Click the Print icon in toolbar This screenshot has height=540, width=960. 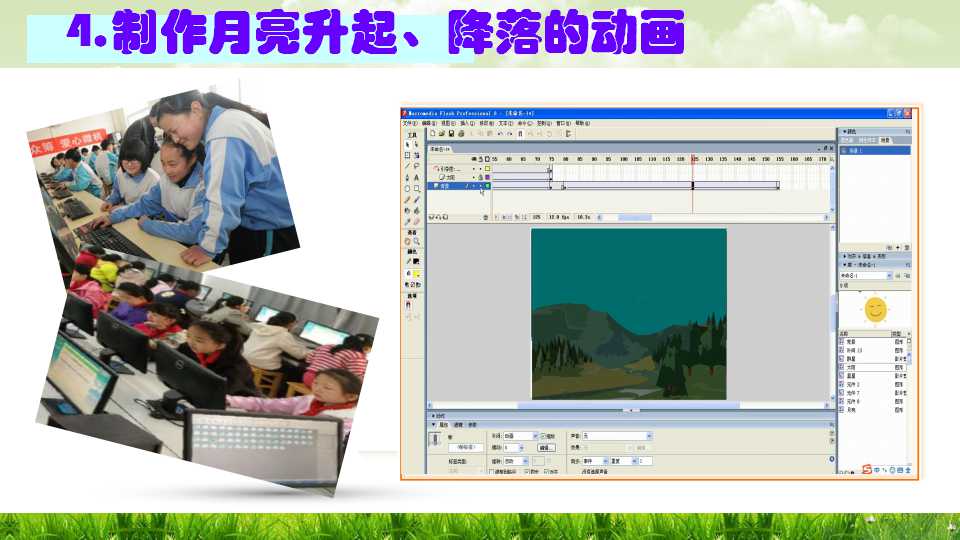(x=461, y=133)
